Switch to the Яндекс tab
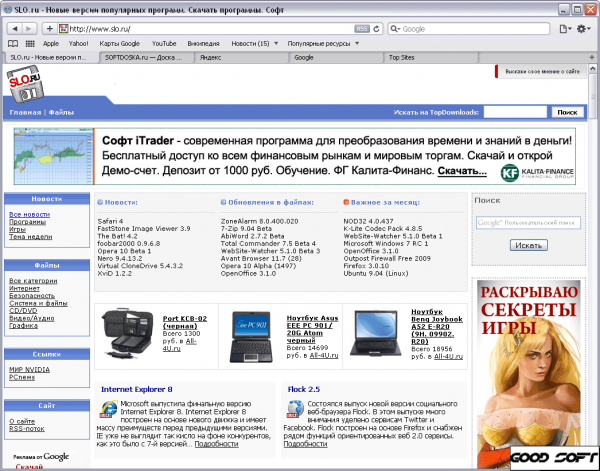Screen dimensions: 600x471 [x=241, y=57]
